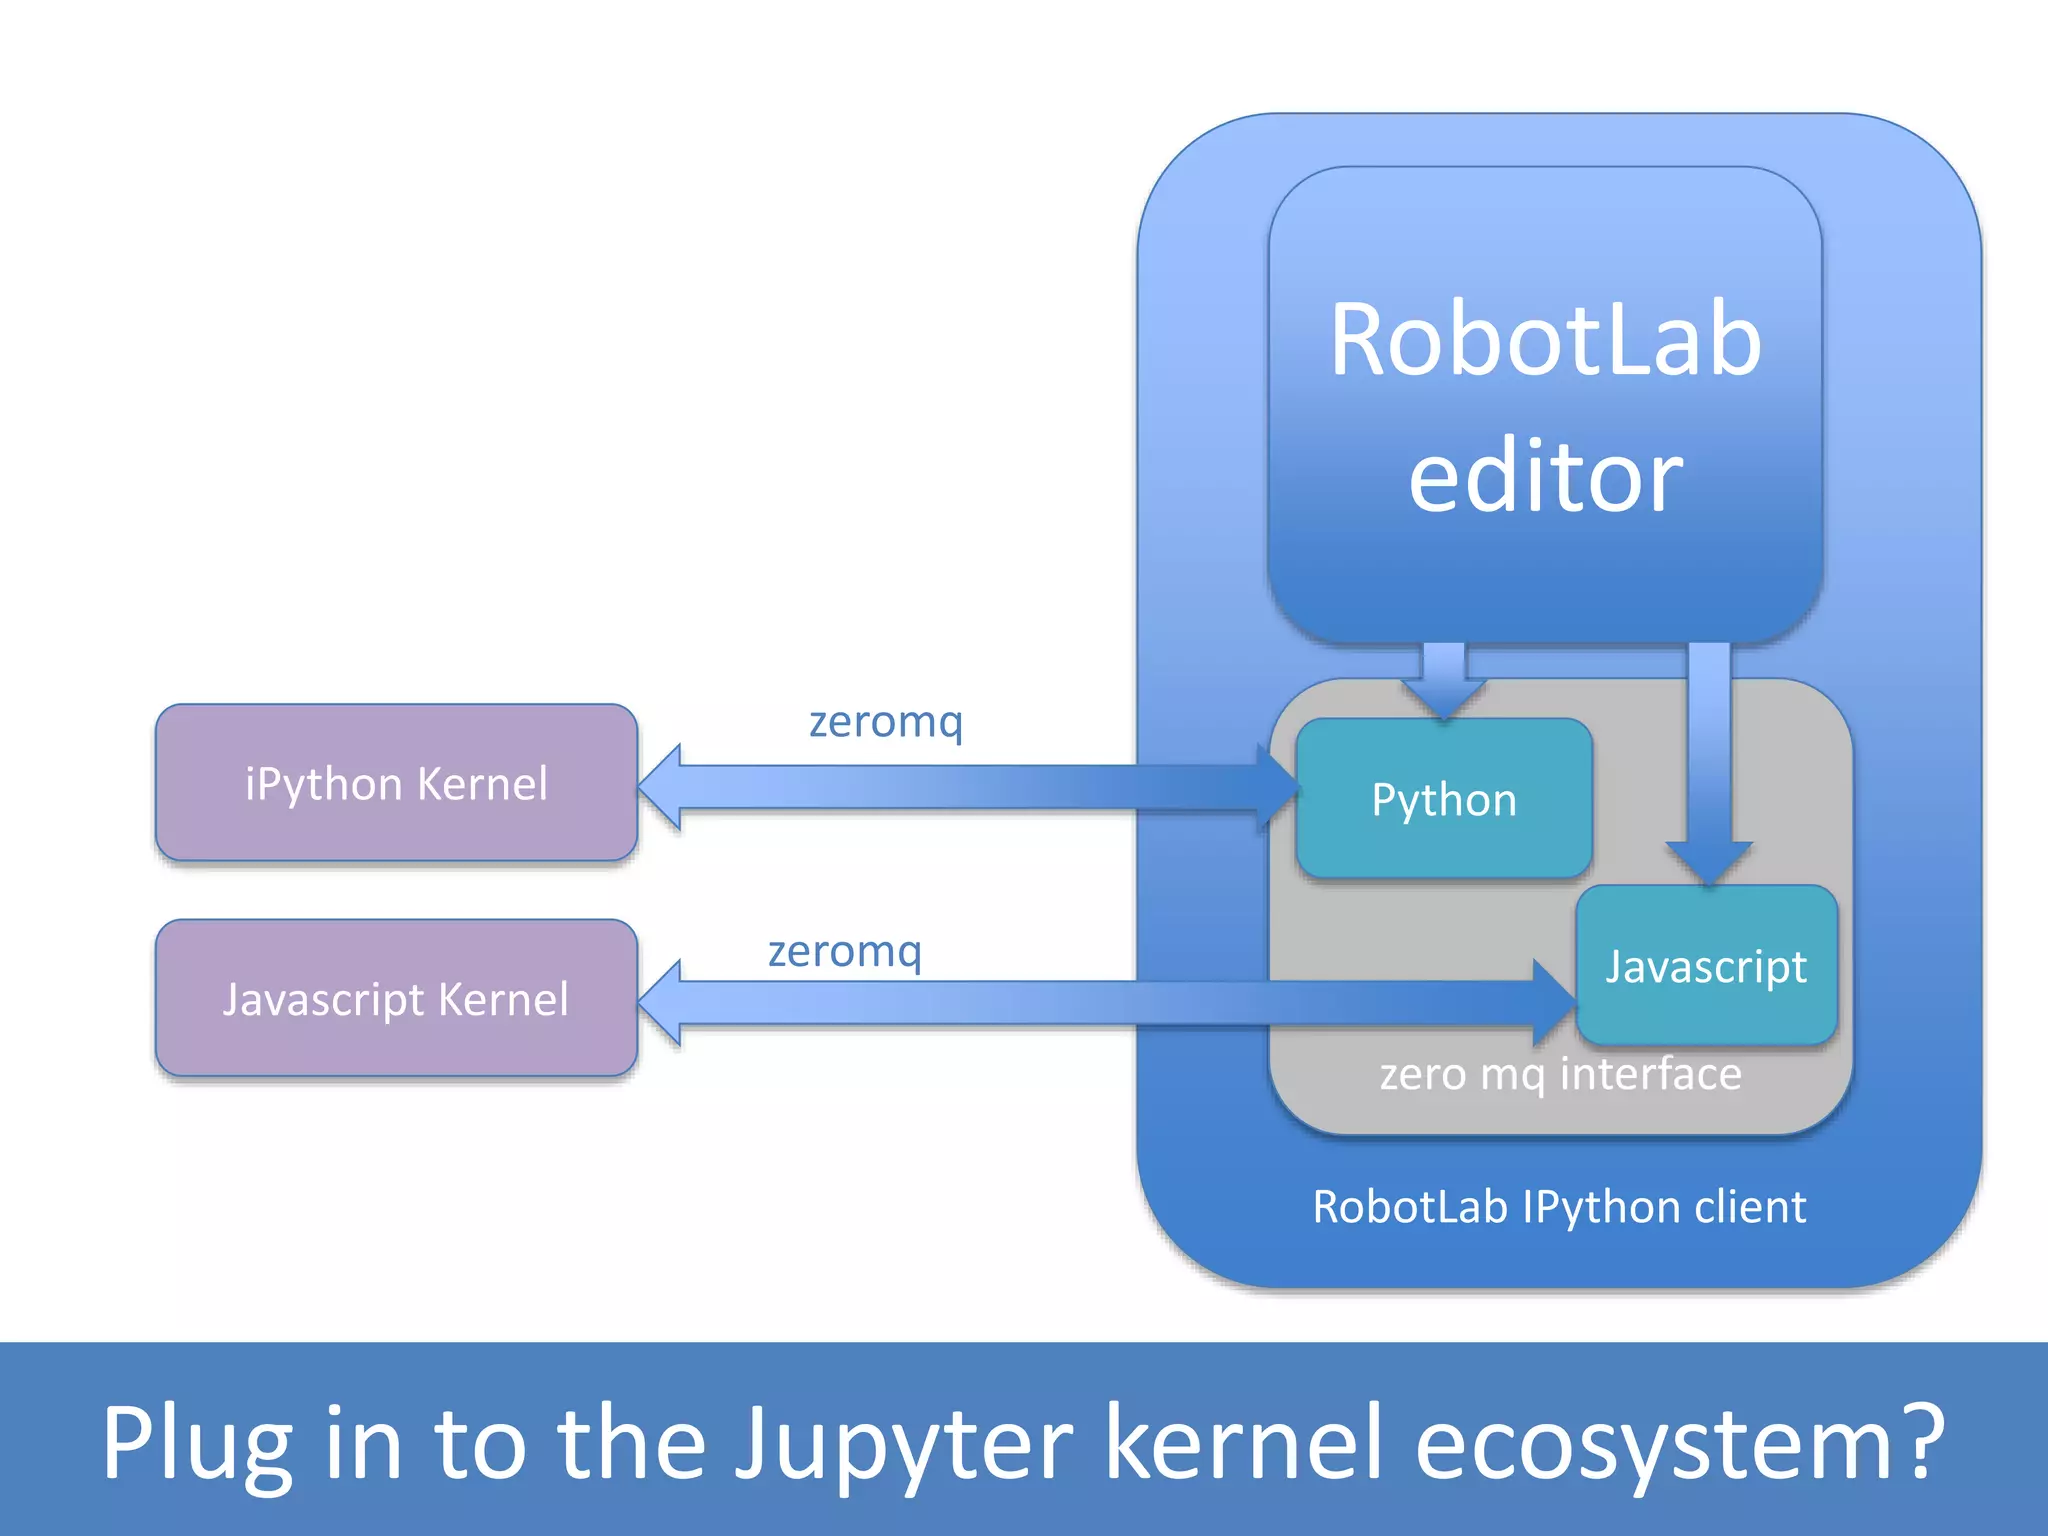2048x1536 pixels.
Task: Click left arrowhead touching iPython Kernel box
Action: coord(664,787)
